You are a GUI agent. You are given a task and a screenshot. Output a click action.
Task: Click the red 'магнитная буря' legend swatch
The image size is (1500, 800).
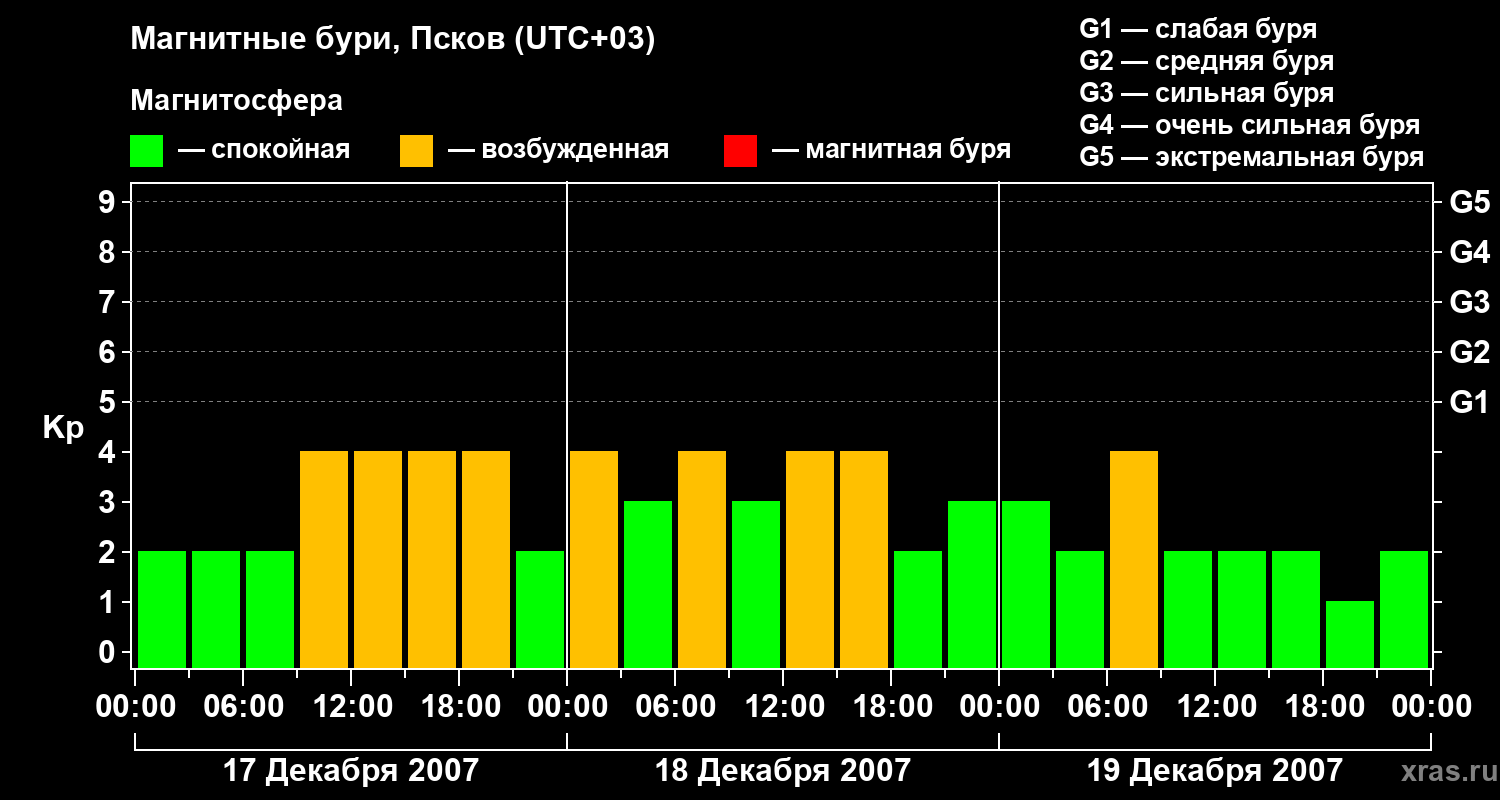740,151
